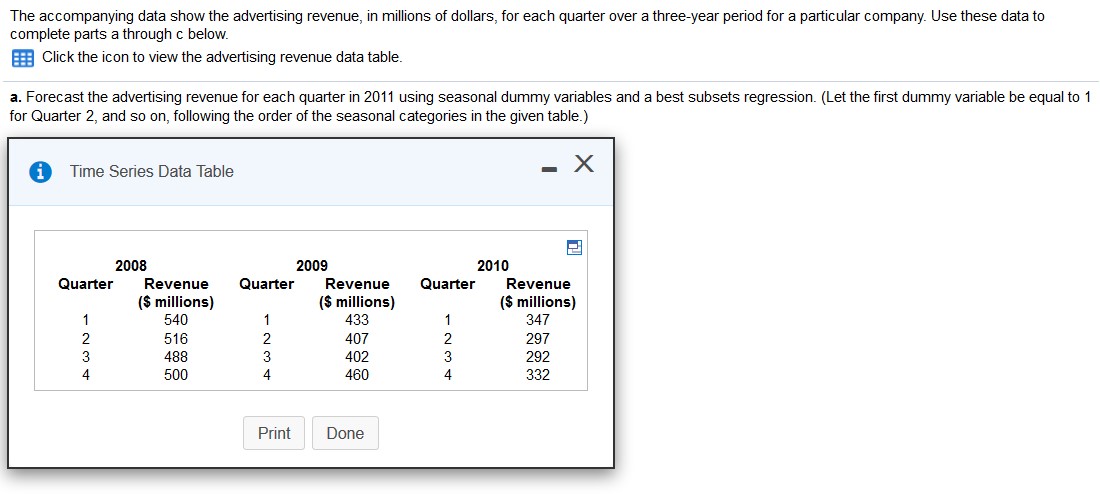This screenshot has width=1100, height=494.
Task: Select 2008 Q3 revenue value 488
Action: [175, 356]
